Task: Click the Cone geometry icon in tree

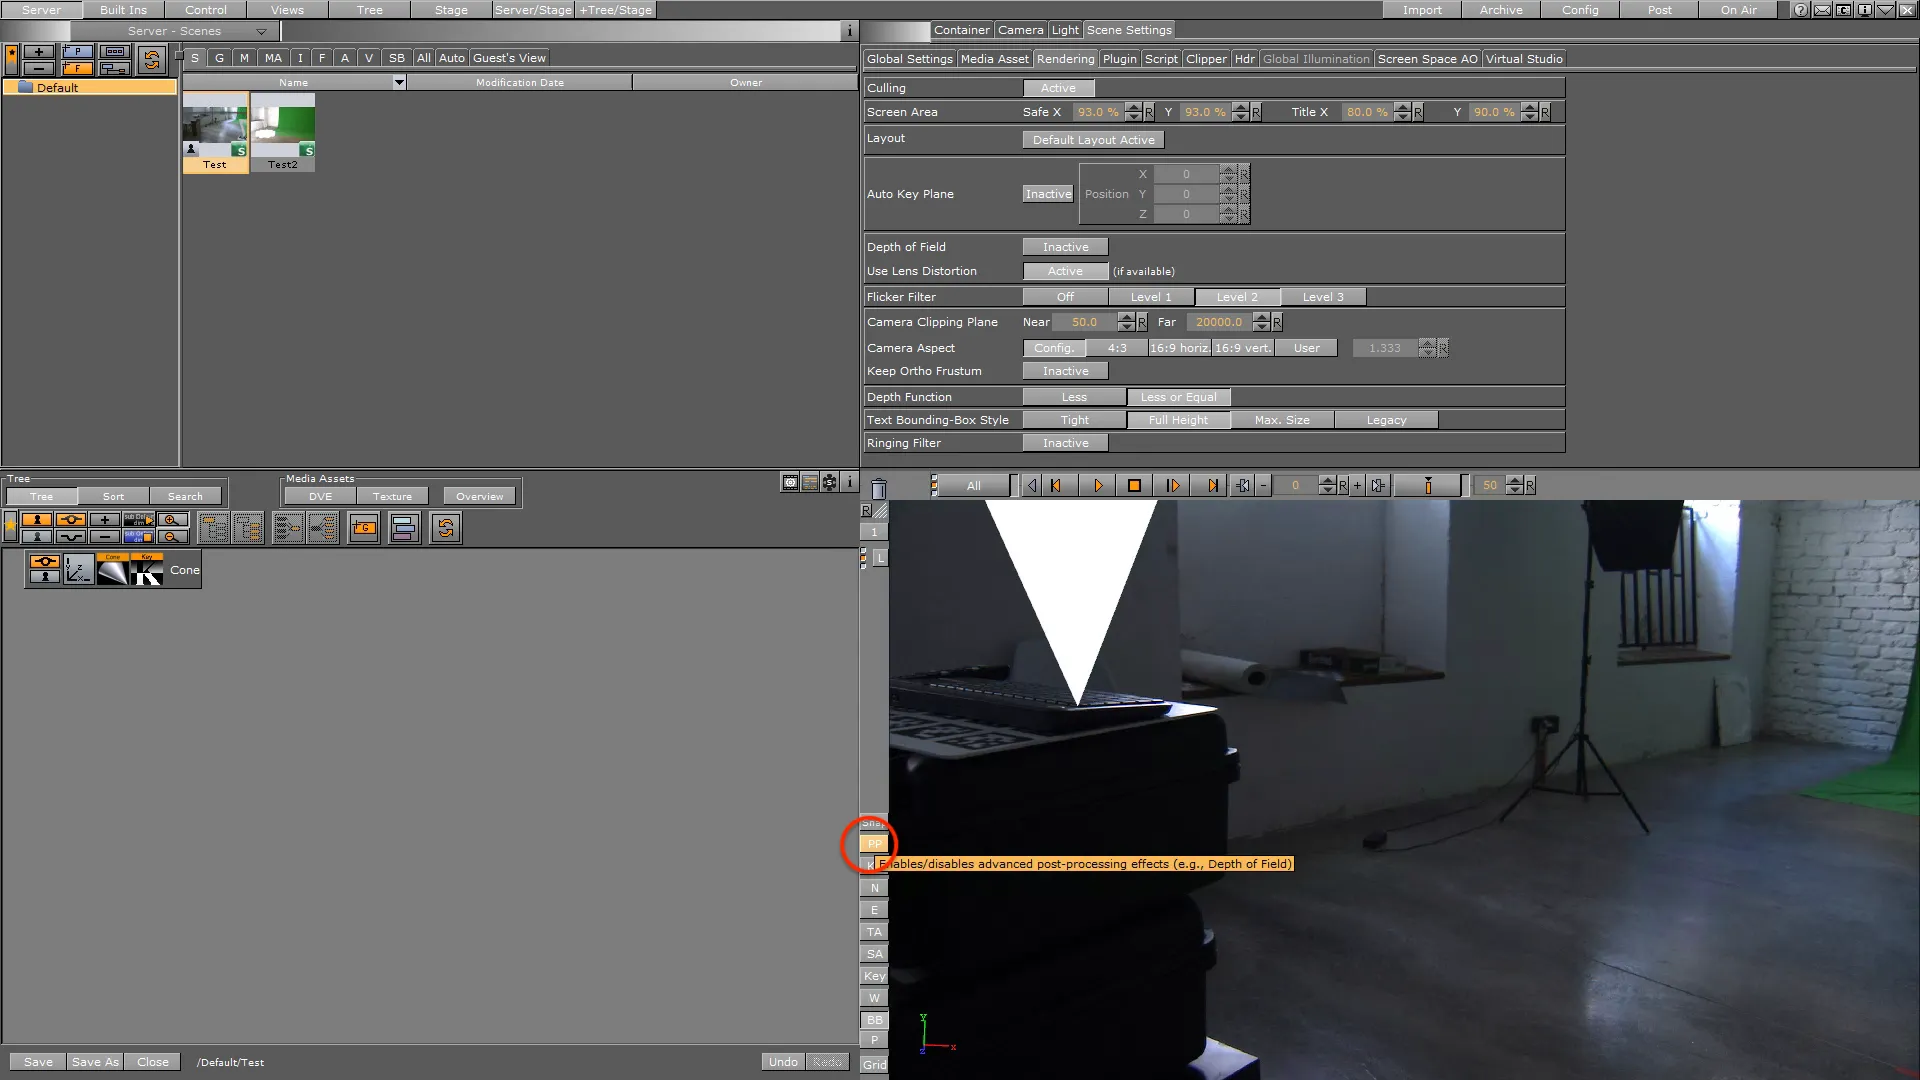Action: pyautogui.click(x=112, y=569)
